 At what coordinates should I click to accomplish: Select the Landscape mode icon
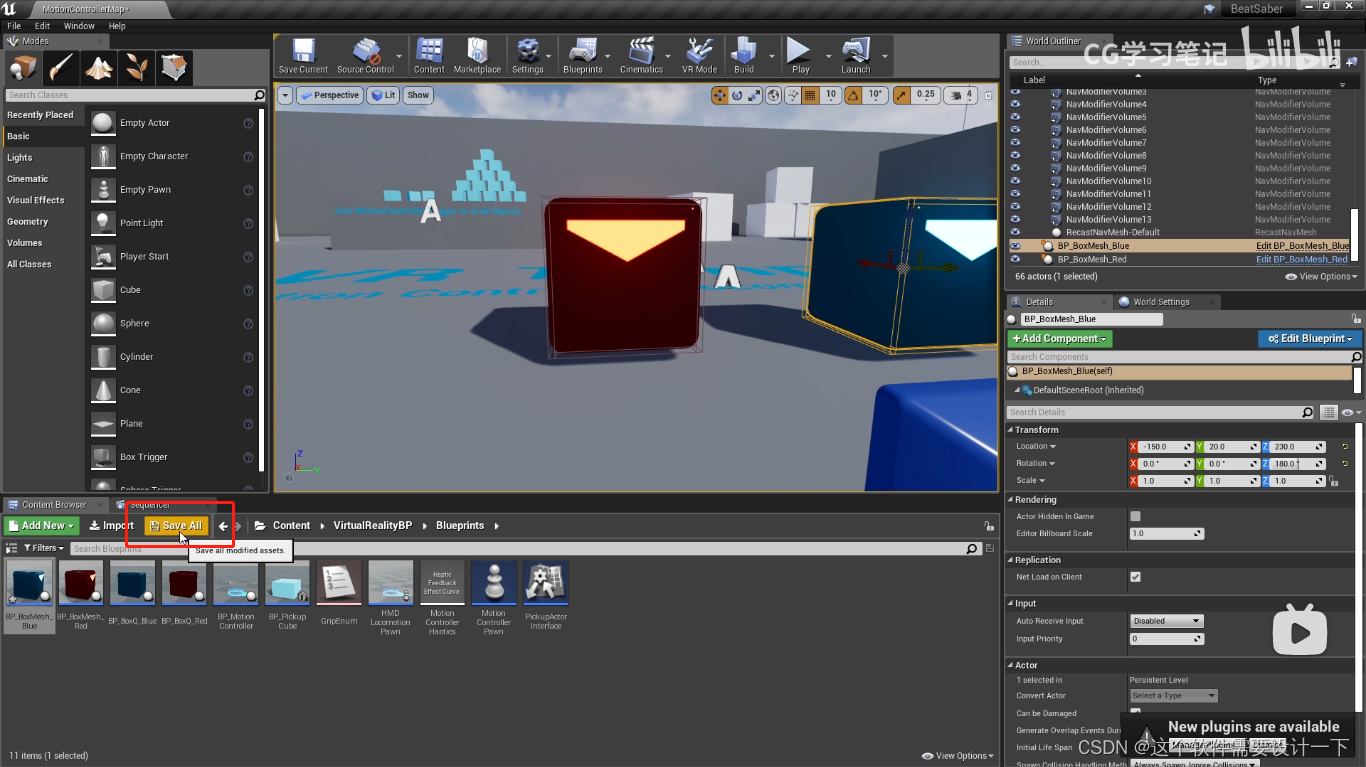click(x=98, y=67)
